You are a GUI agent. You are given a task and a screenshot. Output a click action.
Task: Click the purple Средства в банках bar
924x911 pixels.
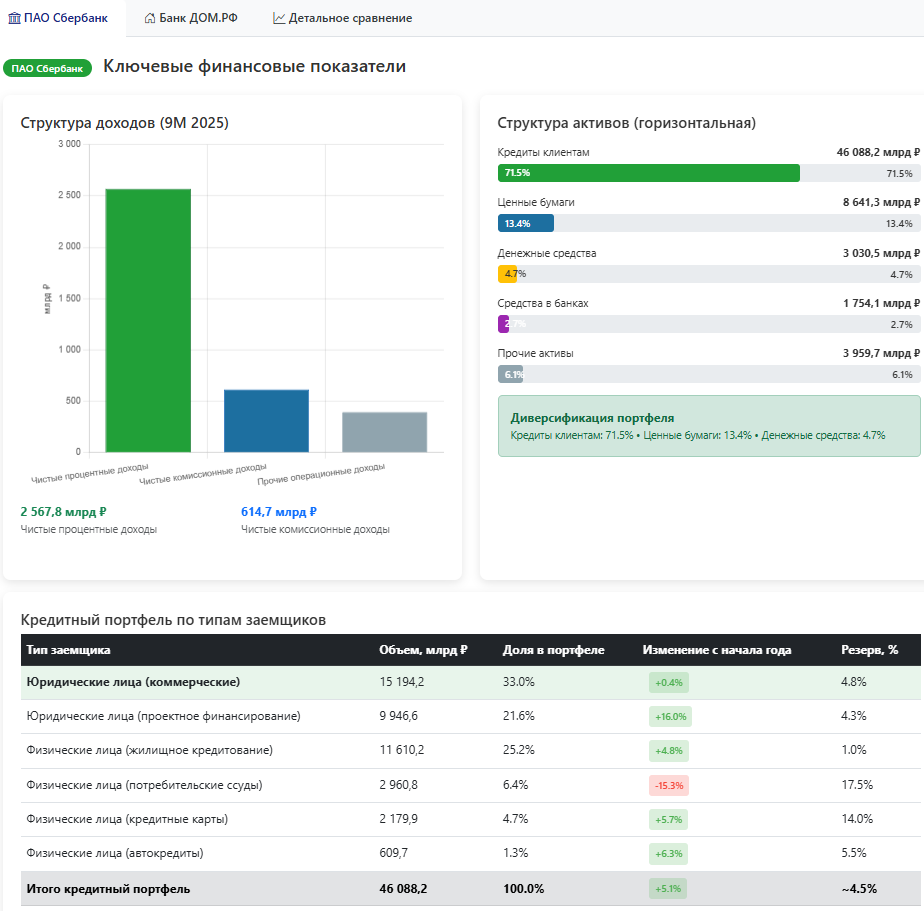[504, 324]
